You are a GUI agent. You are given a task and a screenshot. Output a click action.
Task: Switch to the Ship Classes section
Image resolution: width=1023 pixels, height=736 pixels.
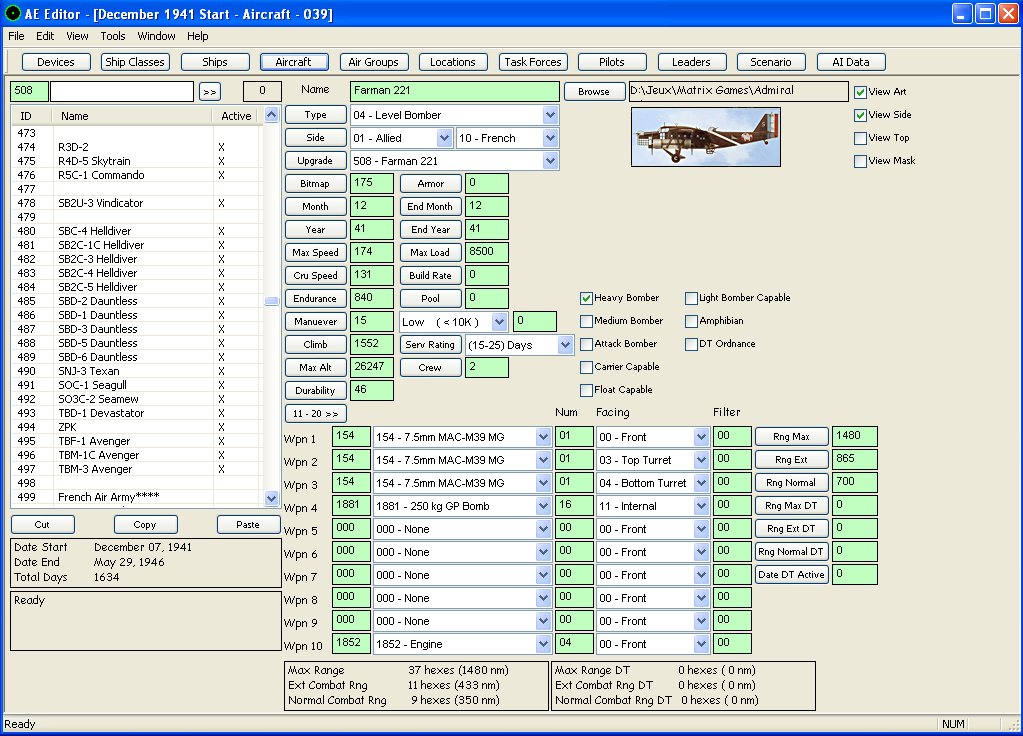(135, 62)
